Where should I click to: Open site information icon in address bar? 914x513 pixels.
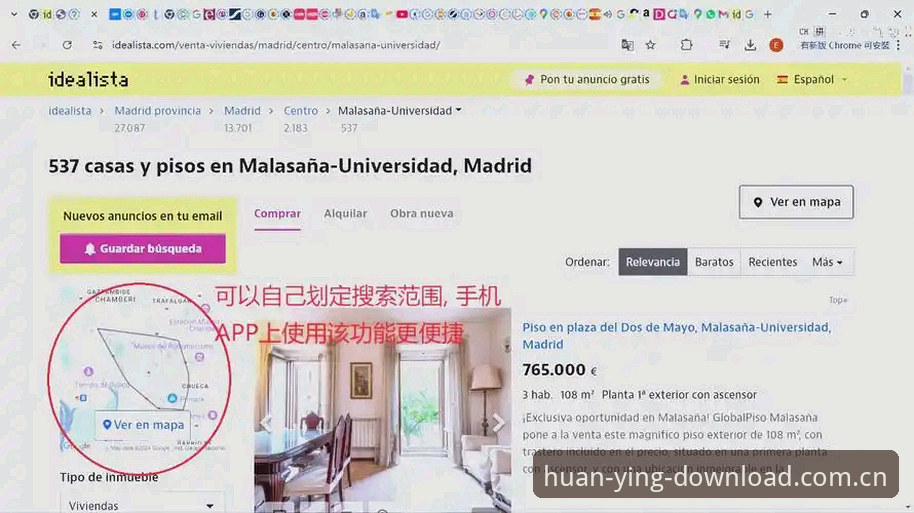click(x=97, y=45)
